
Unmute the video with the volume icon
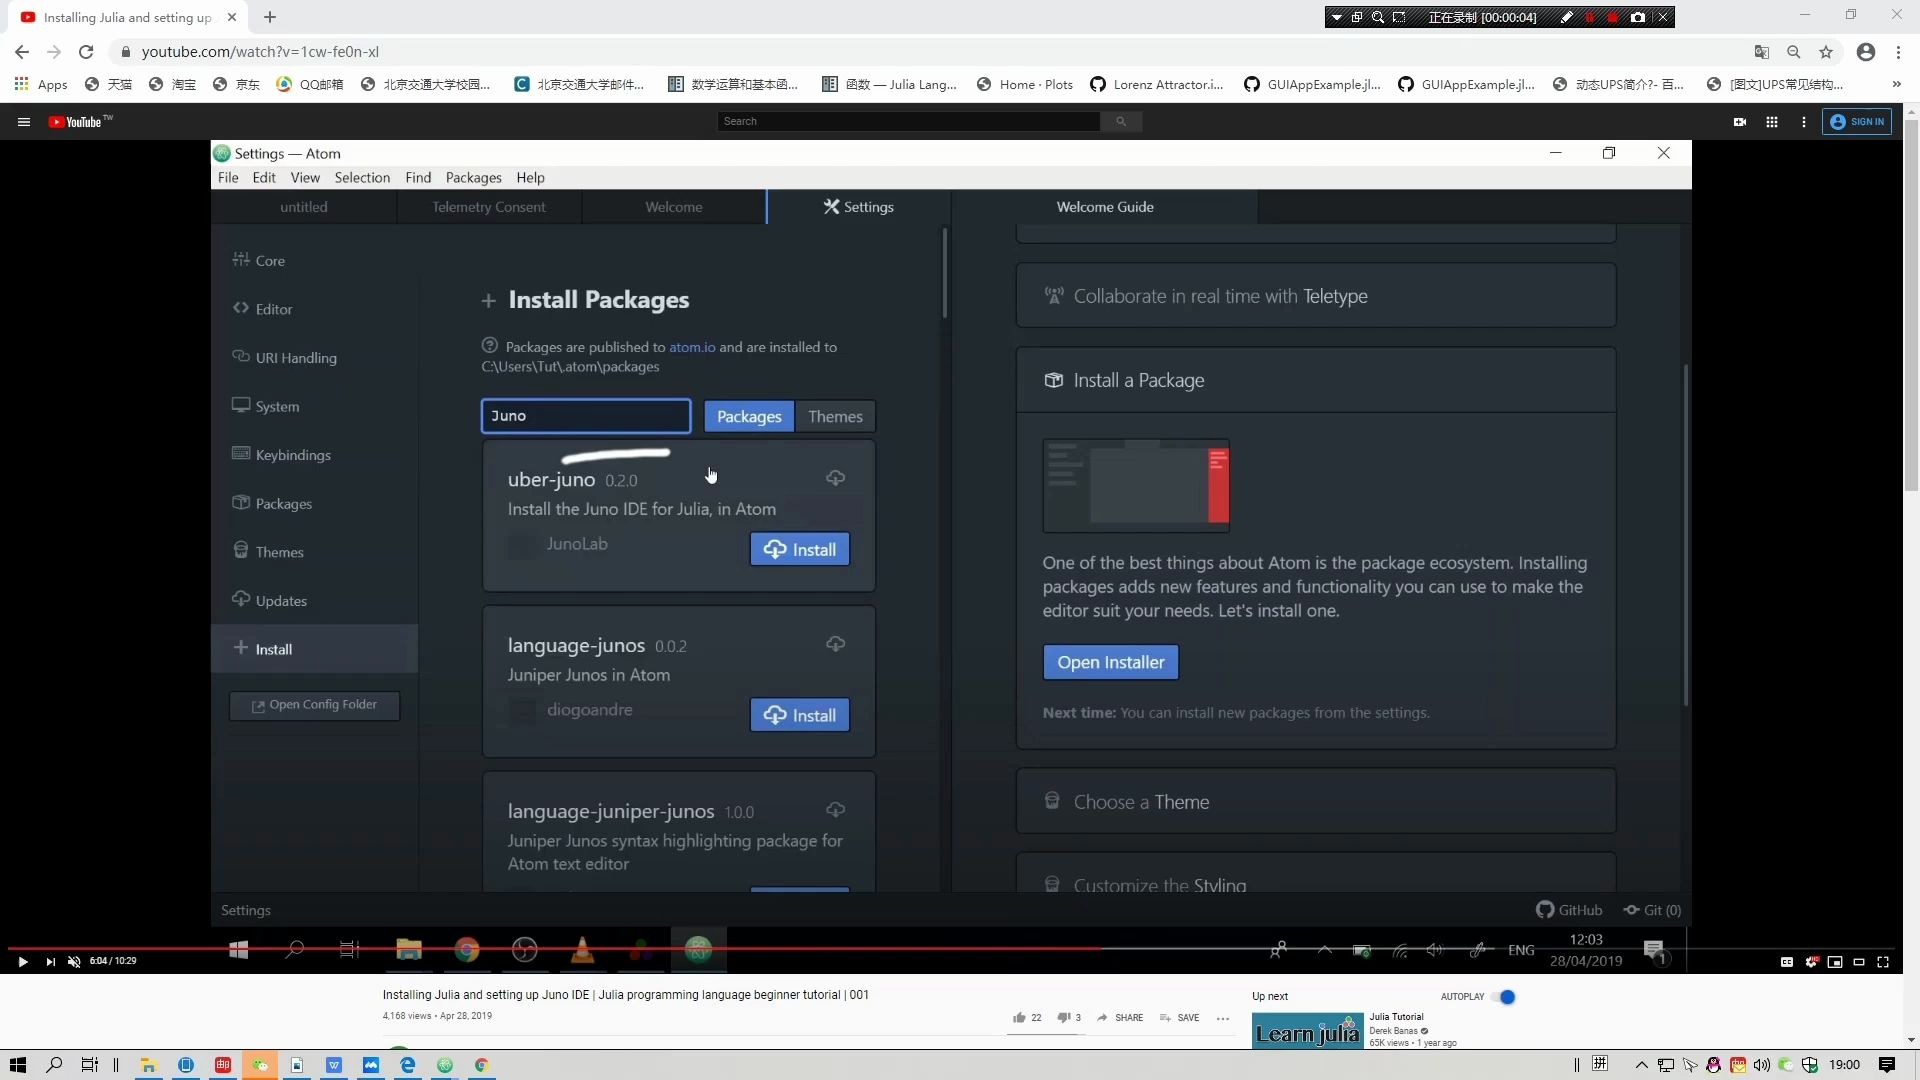[73, 961]
